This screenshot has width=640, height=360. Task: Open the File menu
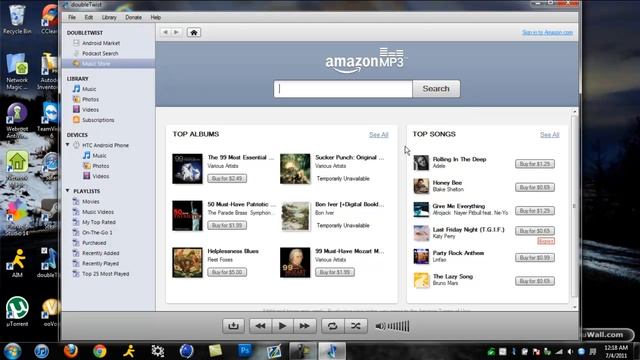pyautogui.click(x=72, y=18)
